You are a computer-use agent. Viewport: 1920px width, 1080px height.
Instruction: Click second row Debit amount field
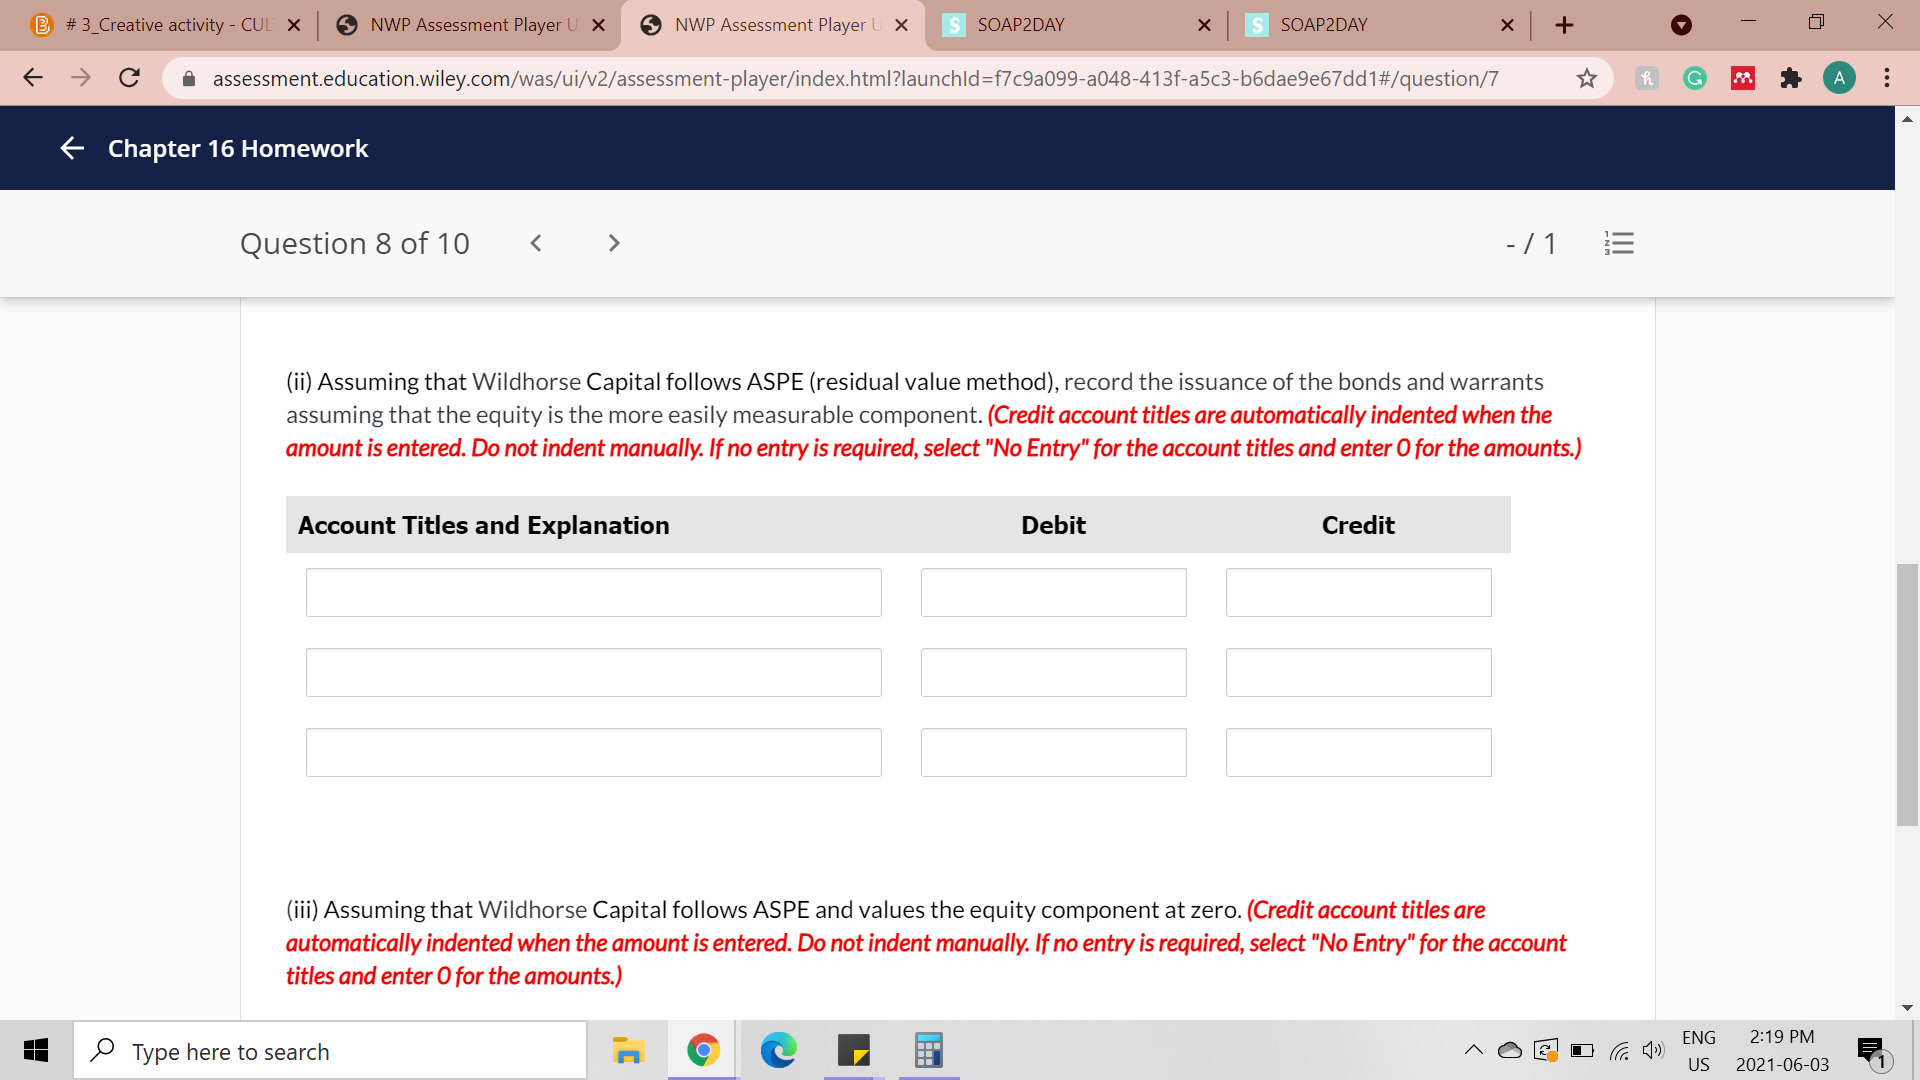tap(1053, 673)
